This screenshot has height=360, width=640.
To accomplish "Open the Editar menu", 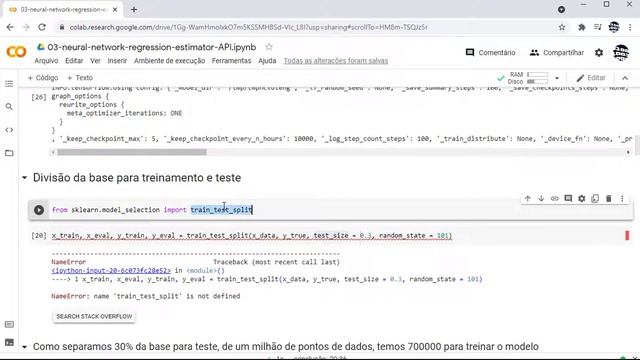I will 74,61.
